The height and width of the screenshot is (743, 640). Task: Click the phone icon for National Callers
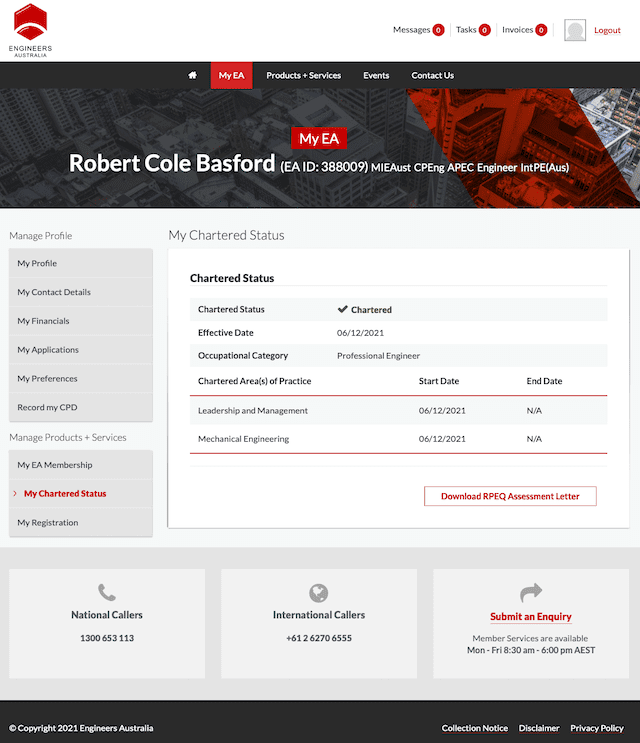click(107, 592)
